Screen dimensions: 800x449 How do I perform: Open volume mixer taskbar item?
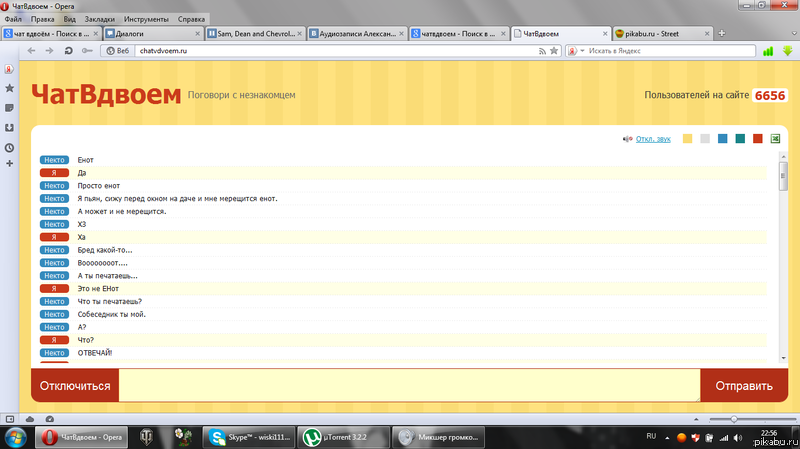[x=440, y=437]
